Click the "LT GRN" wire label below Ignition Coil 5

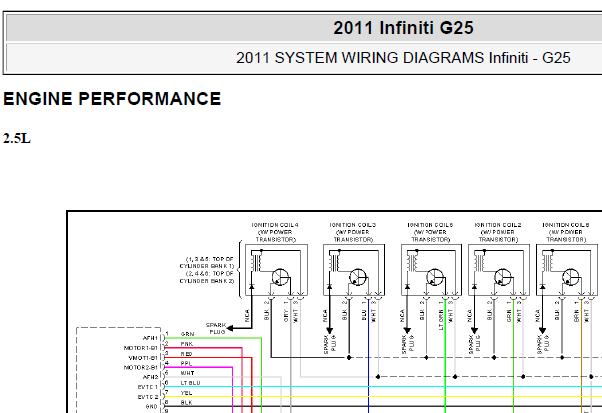pyautogui.click(x=441, y=319)
